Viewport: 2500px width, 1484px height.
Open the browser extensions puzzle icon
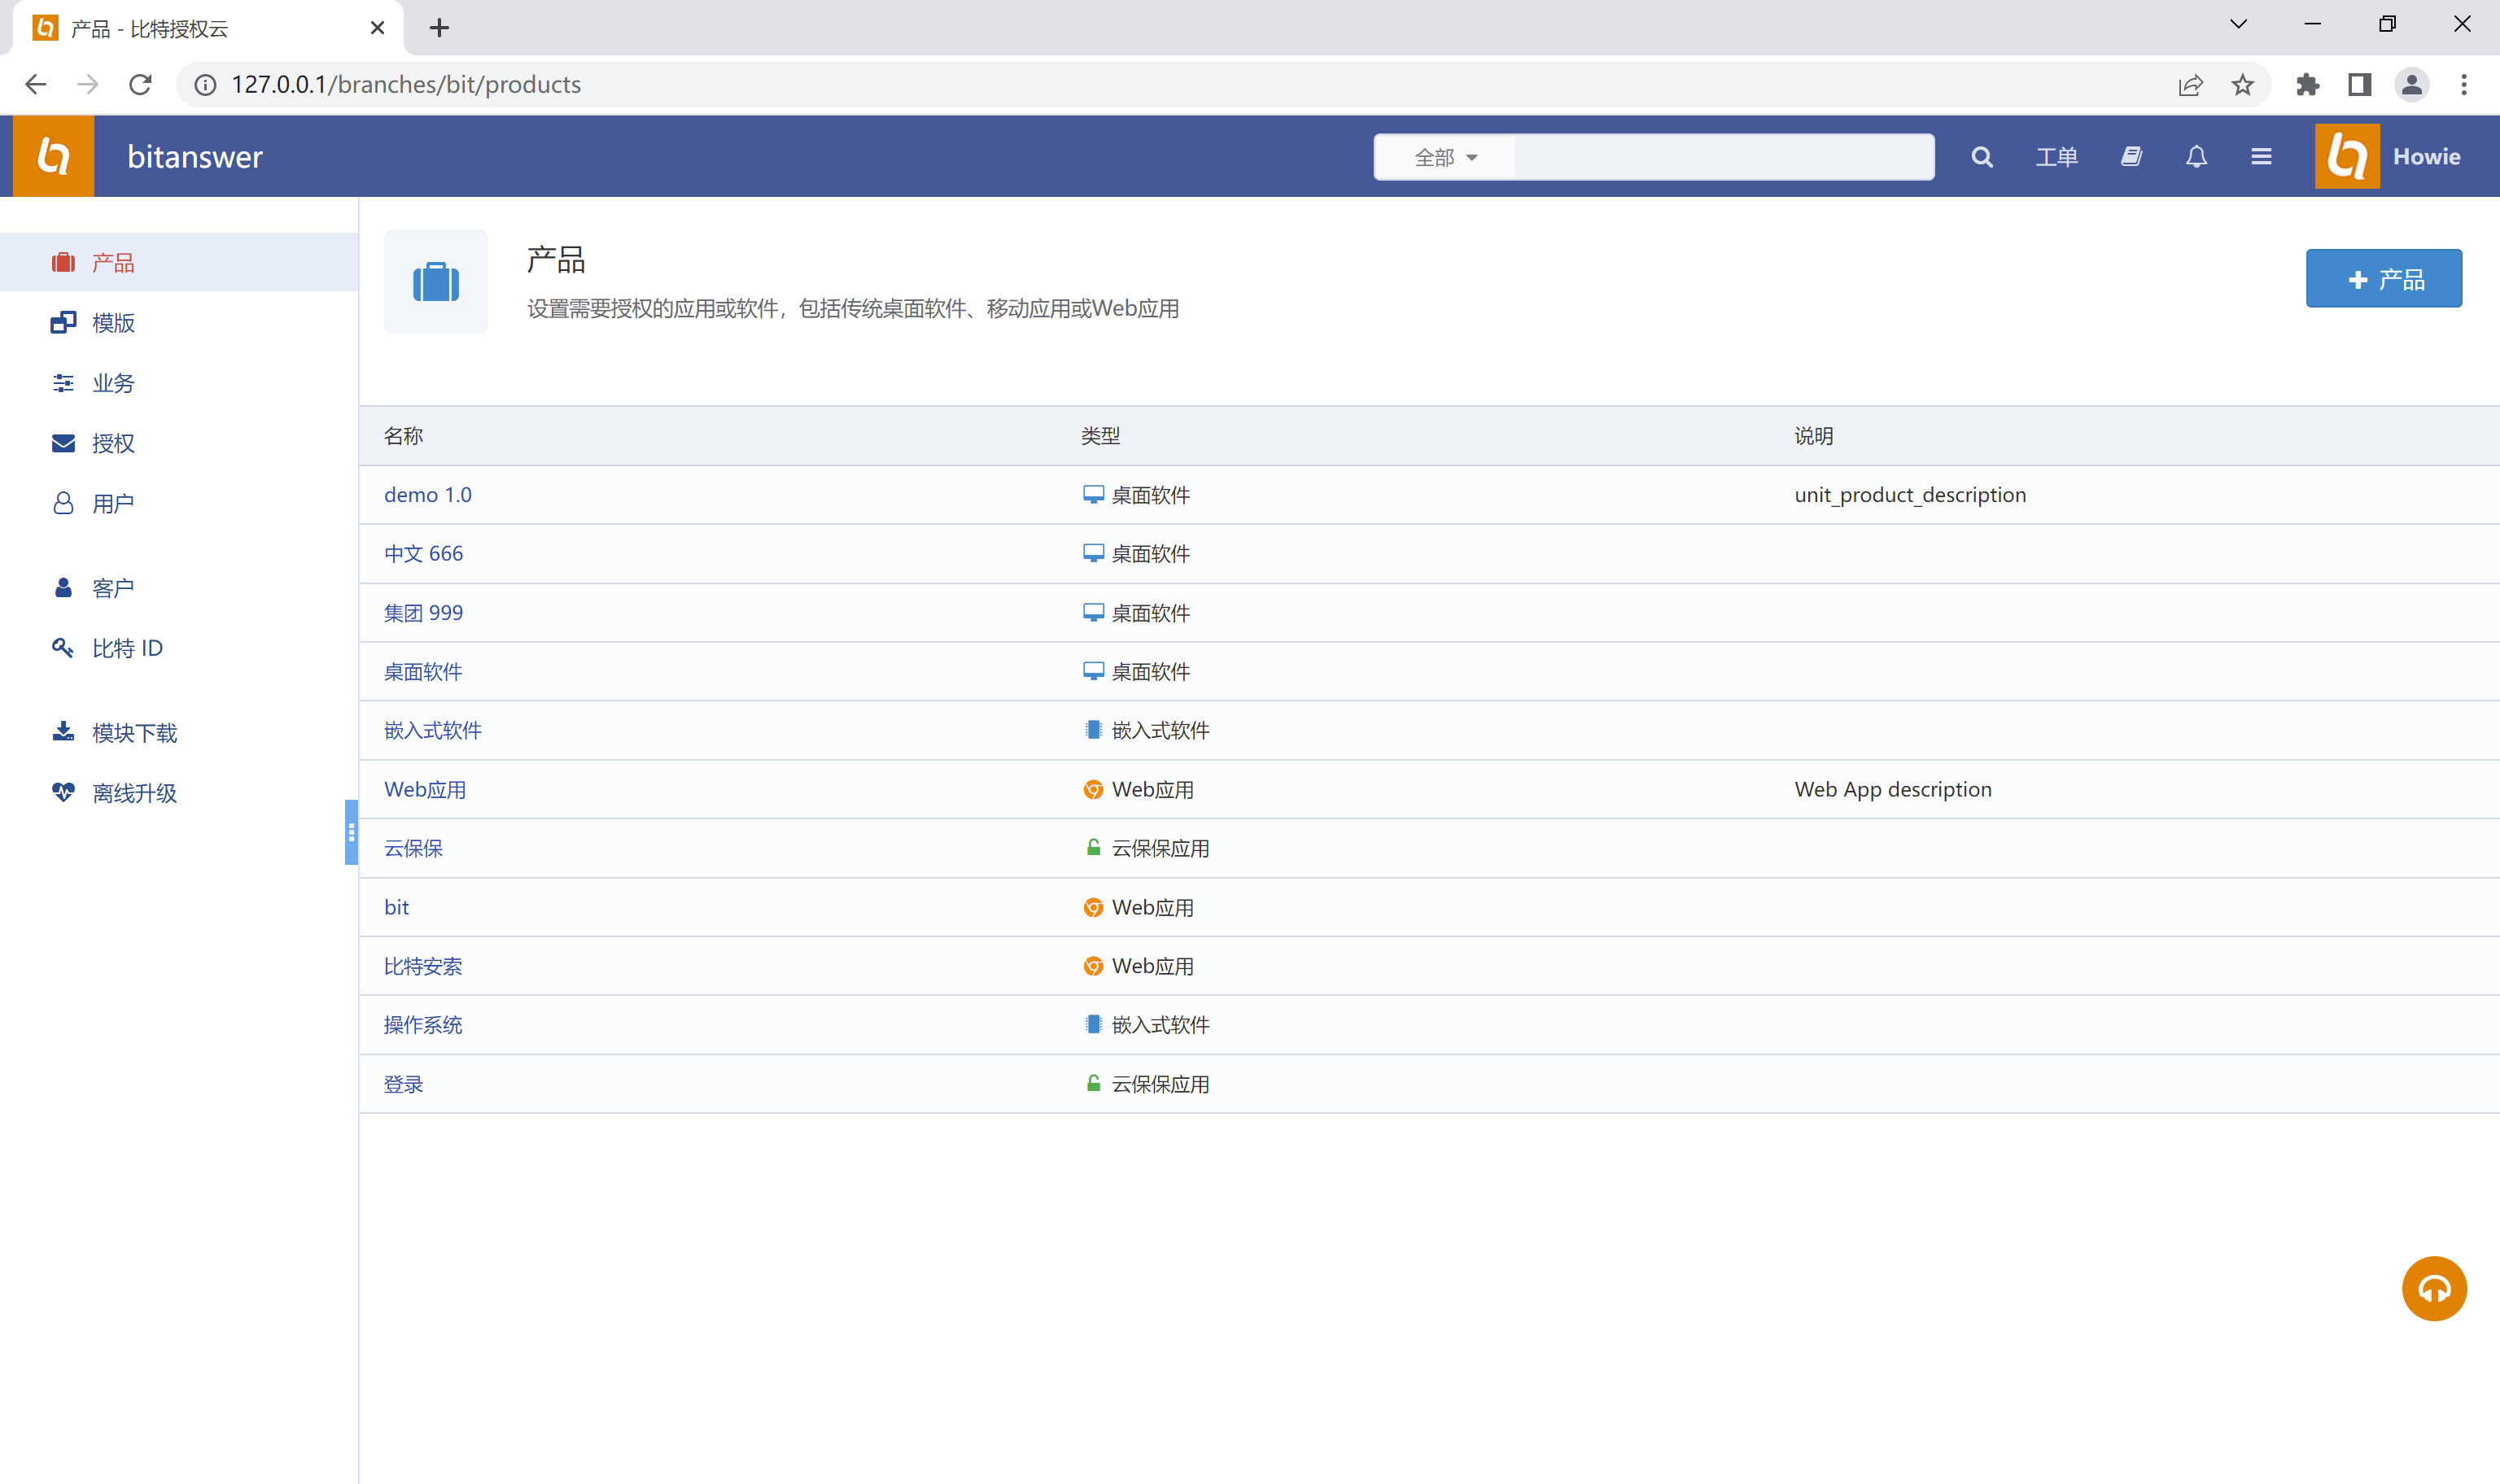point(2307,85)
